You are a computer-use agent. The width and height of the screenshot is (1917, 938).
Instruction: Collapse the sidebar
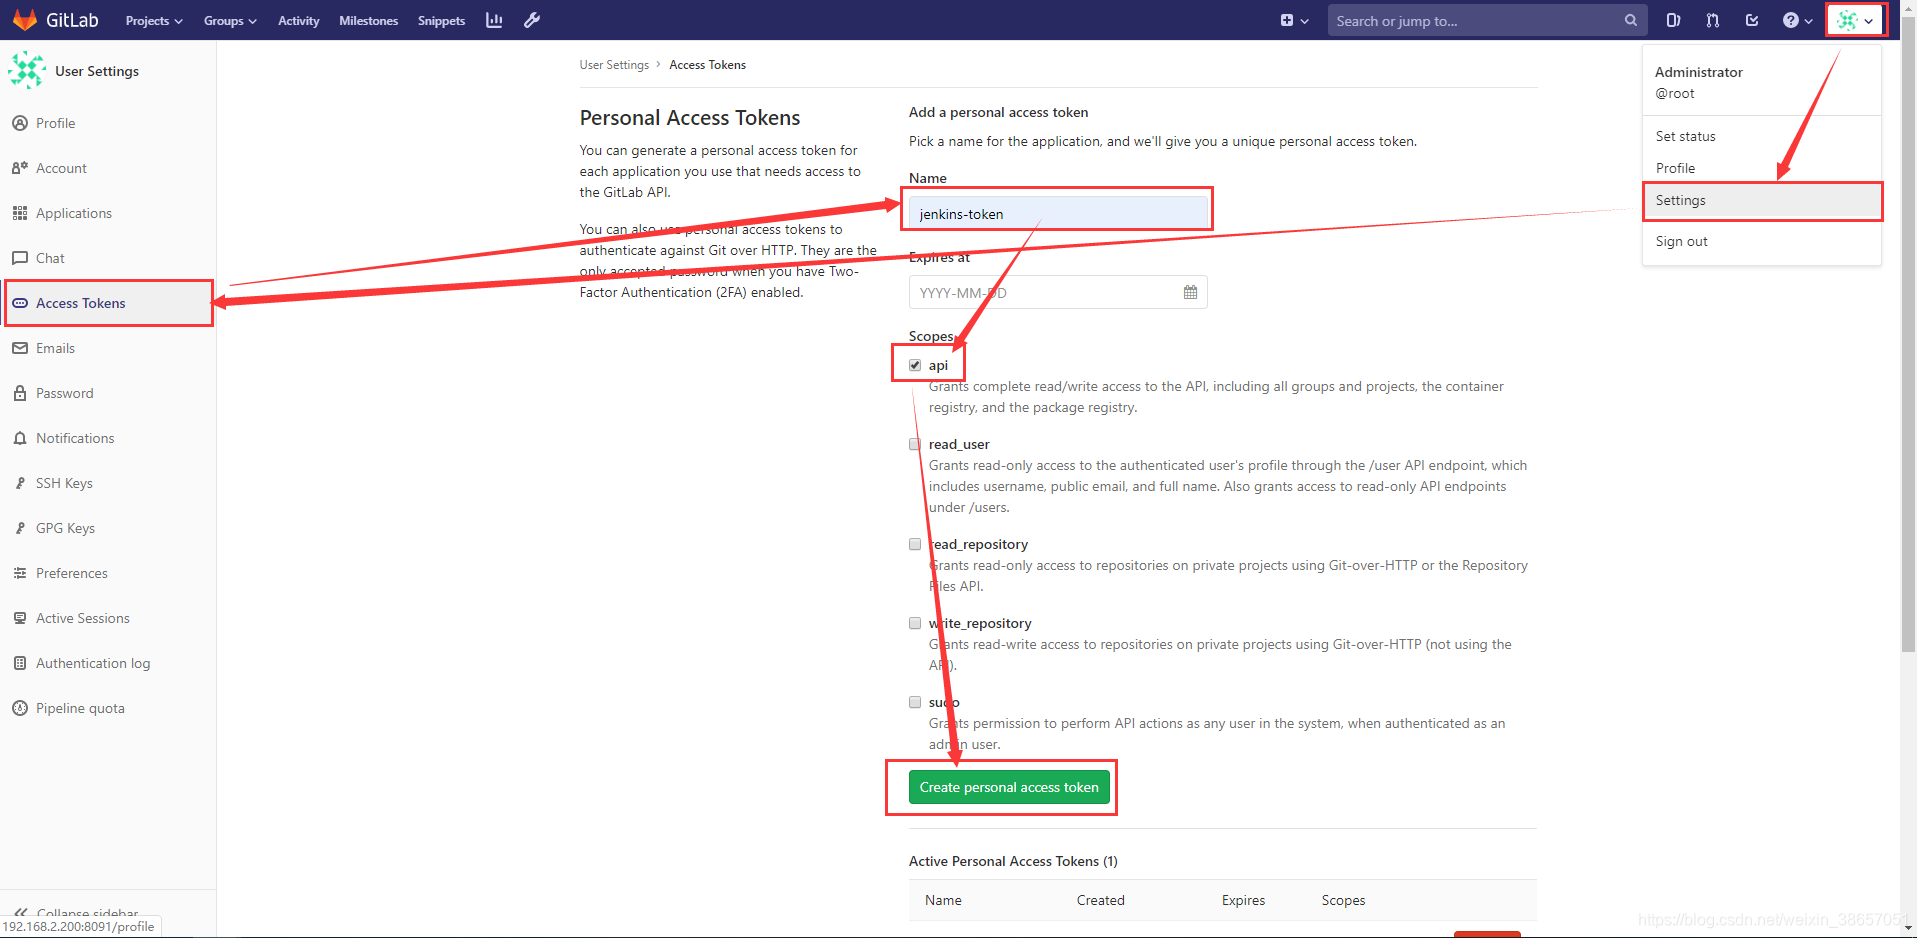[77, 912]
